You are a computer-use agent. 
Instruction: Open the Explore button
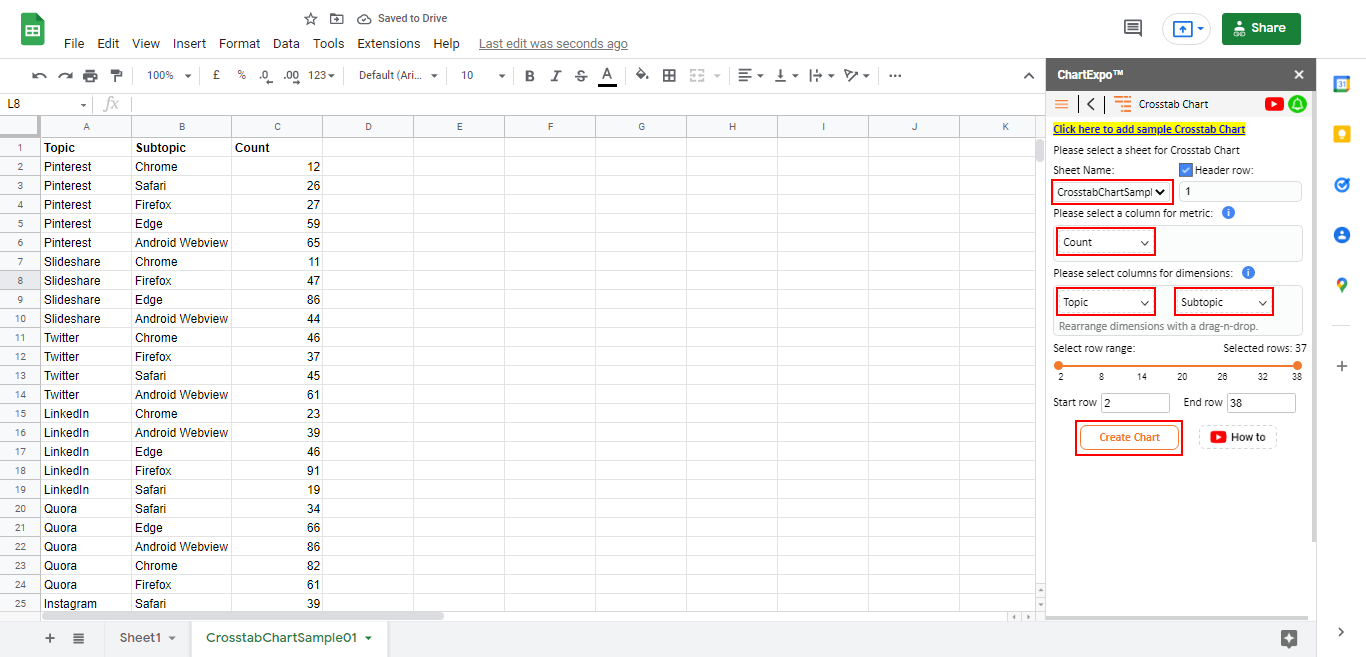(x=1289, y=638)
